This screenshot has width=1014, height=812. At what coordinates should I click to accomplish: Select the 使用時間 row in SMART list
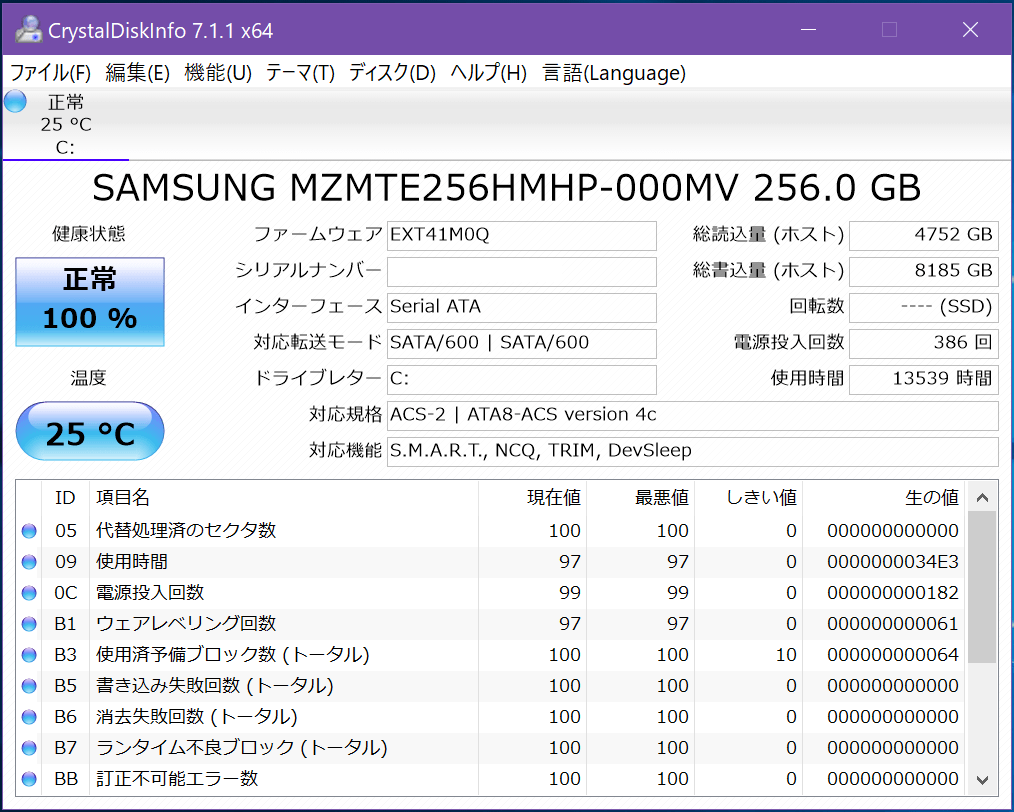pos(491,562)
